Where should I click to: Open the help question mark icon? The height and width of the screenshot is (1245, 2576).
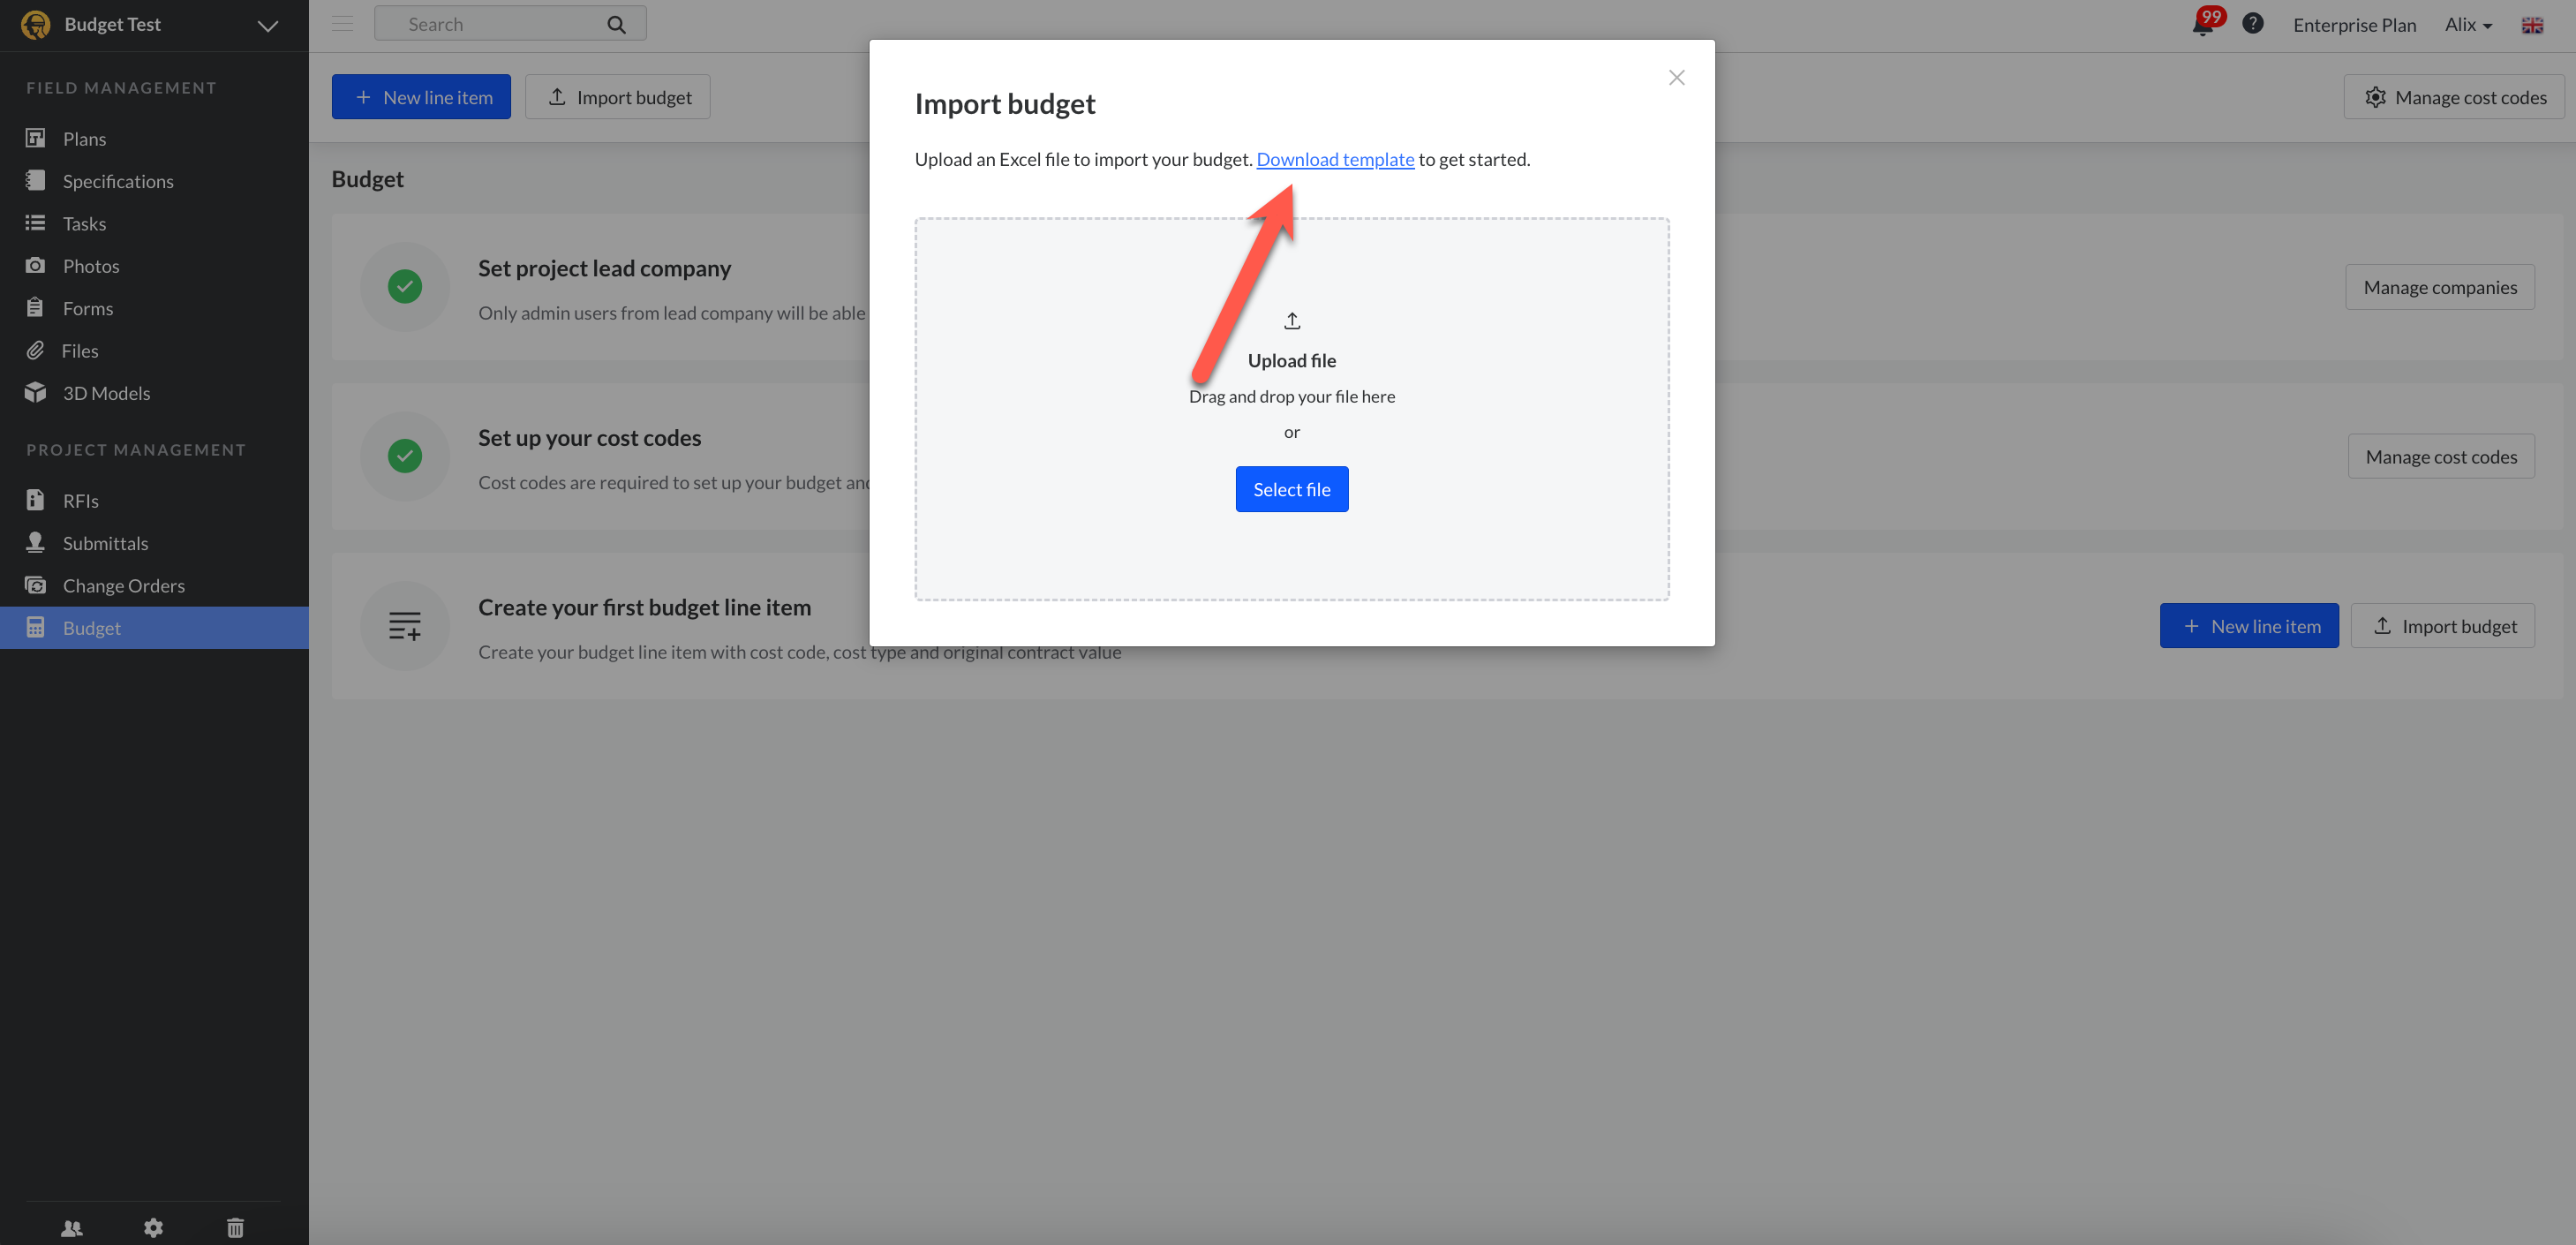pyautogui.click(x=2252, y=24)
